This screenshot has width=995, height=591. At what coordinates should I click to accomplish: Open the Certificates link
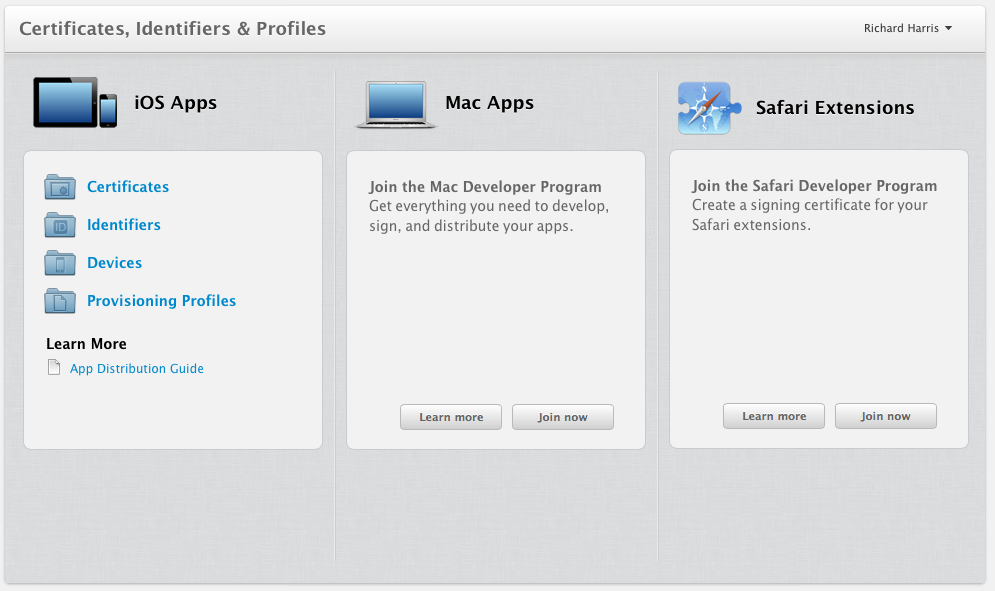click(128, 187)
